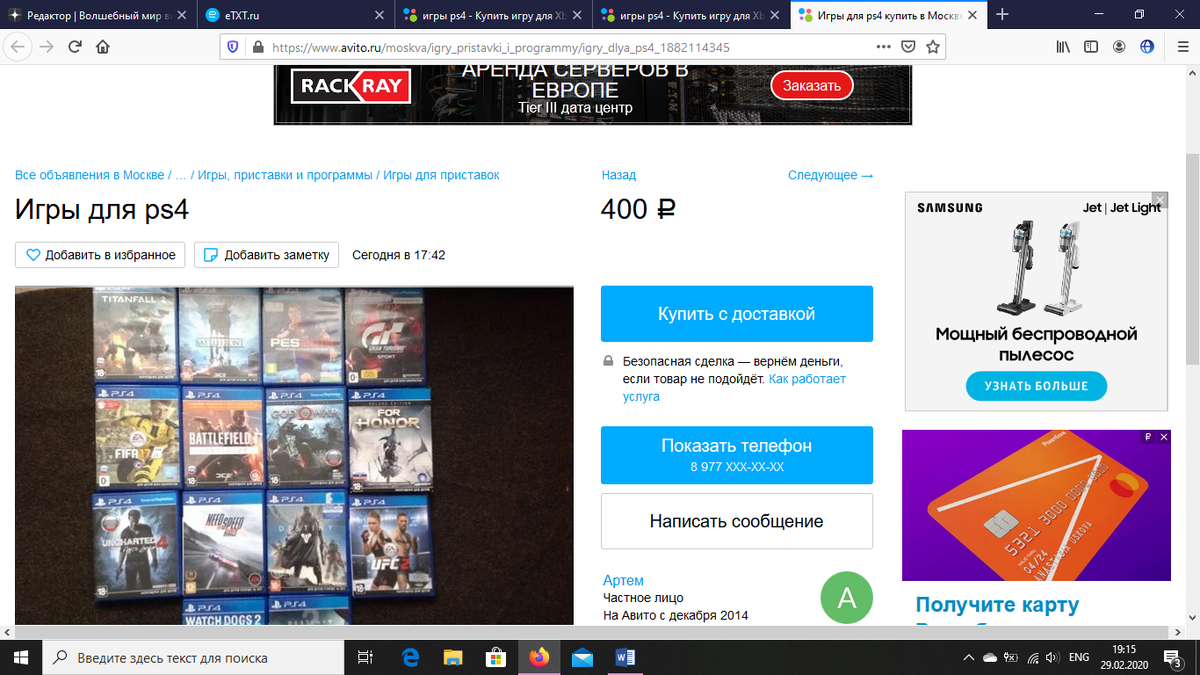Open Все объявления в Москве breadcrumb
Image resolution: width=1200 pixels, height=675 pixels.
90,175
